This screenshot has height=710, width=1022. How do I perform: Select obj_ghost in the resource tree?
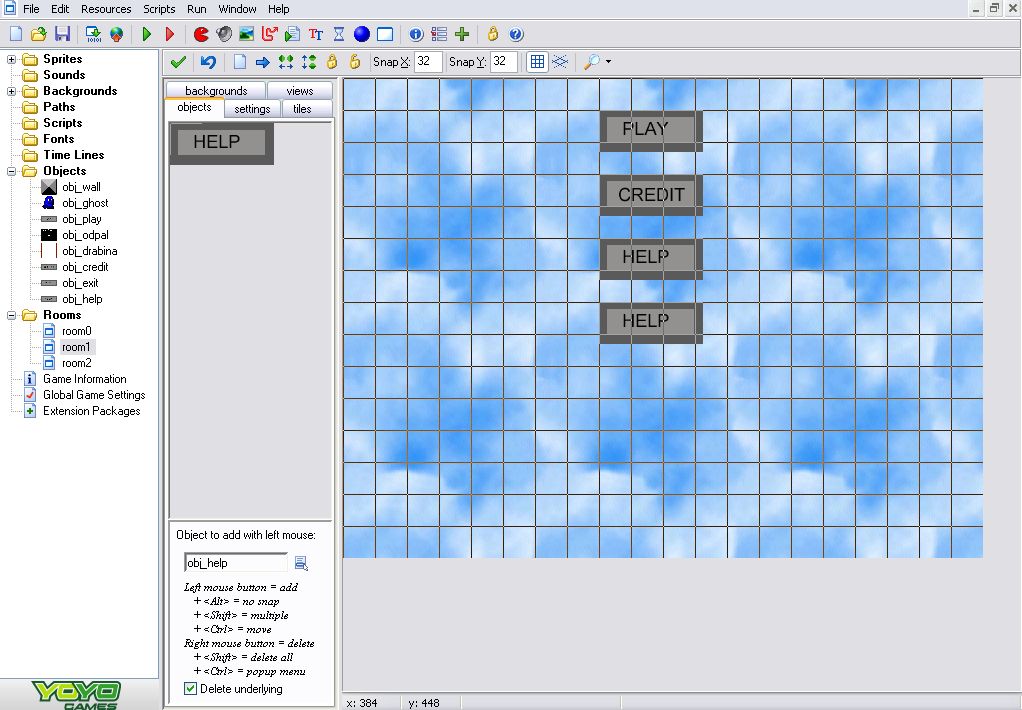[85, 203]
